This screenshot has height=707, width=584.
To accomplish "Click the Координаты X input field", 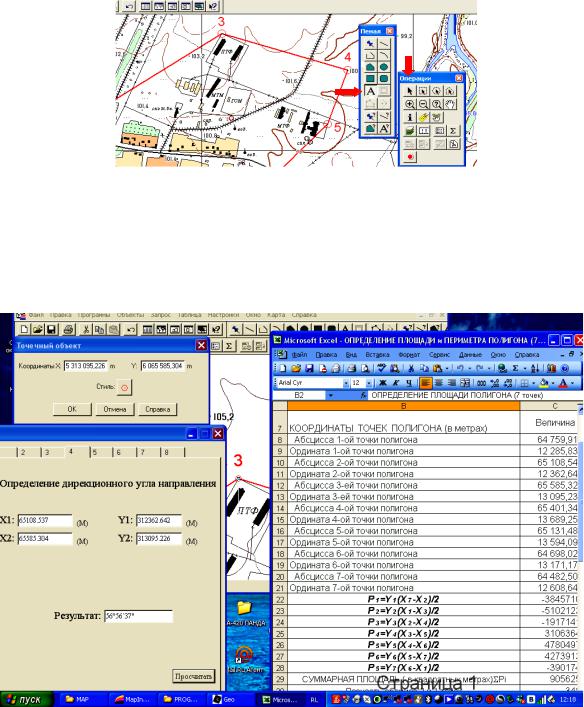I will [86, 366].
